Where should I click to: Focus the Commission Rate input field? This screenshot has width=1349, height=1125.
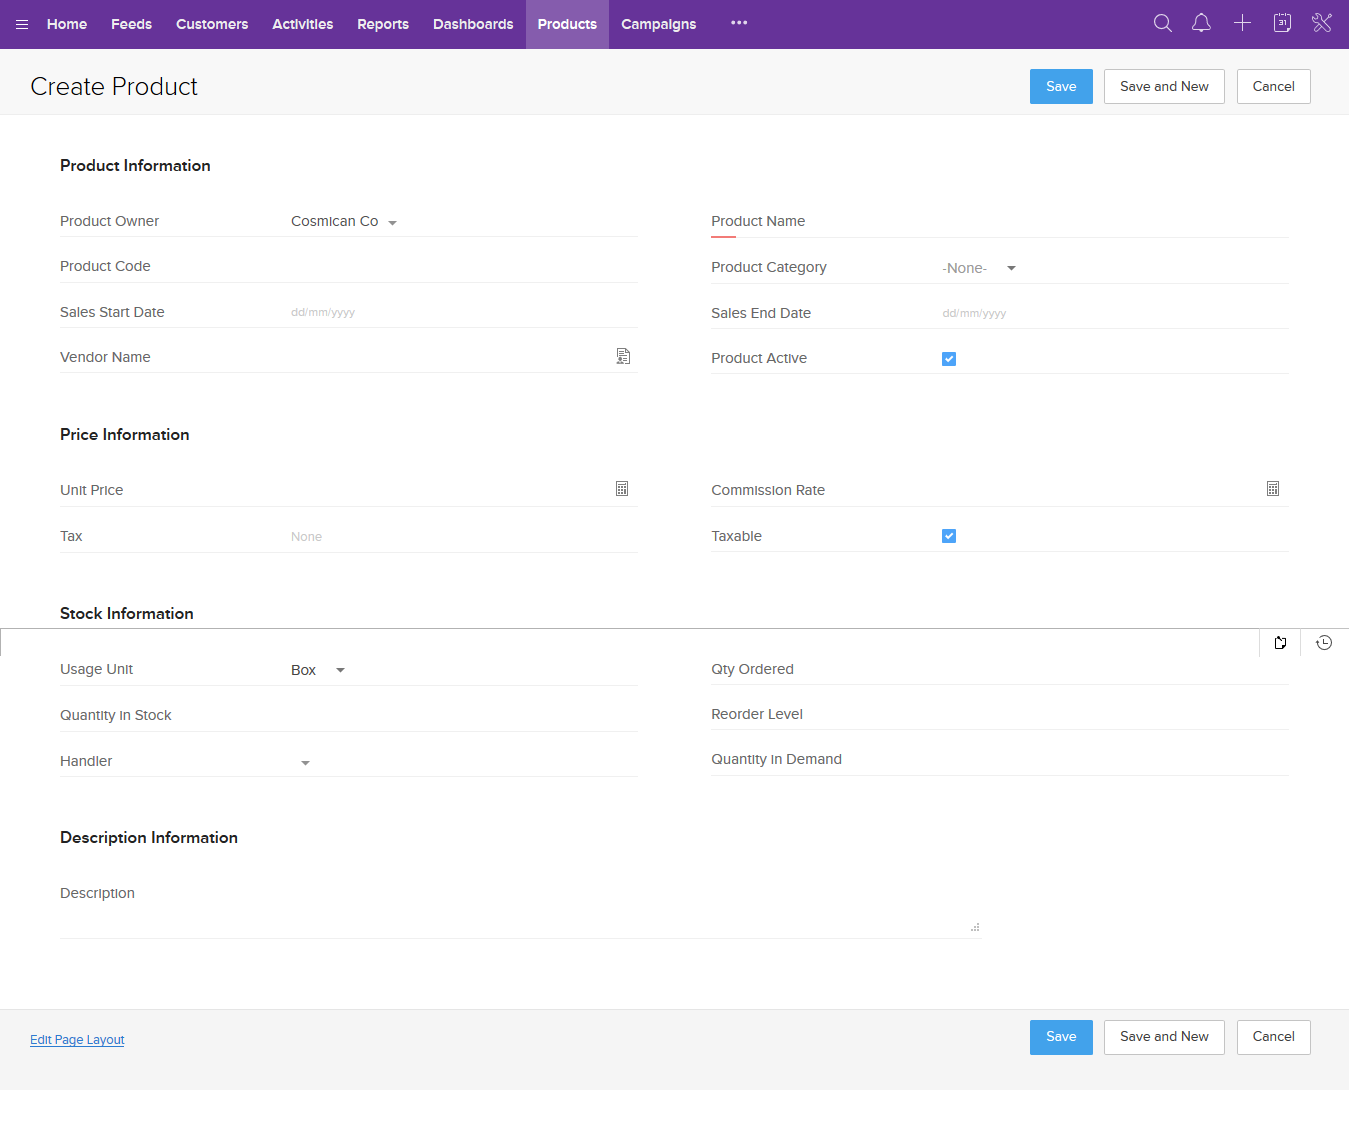point(1101,490)
